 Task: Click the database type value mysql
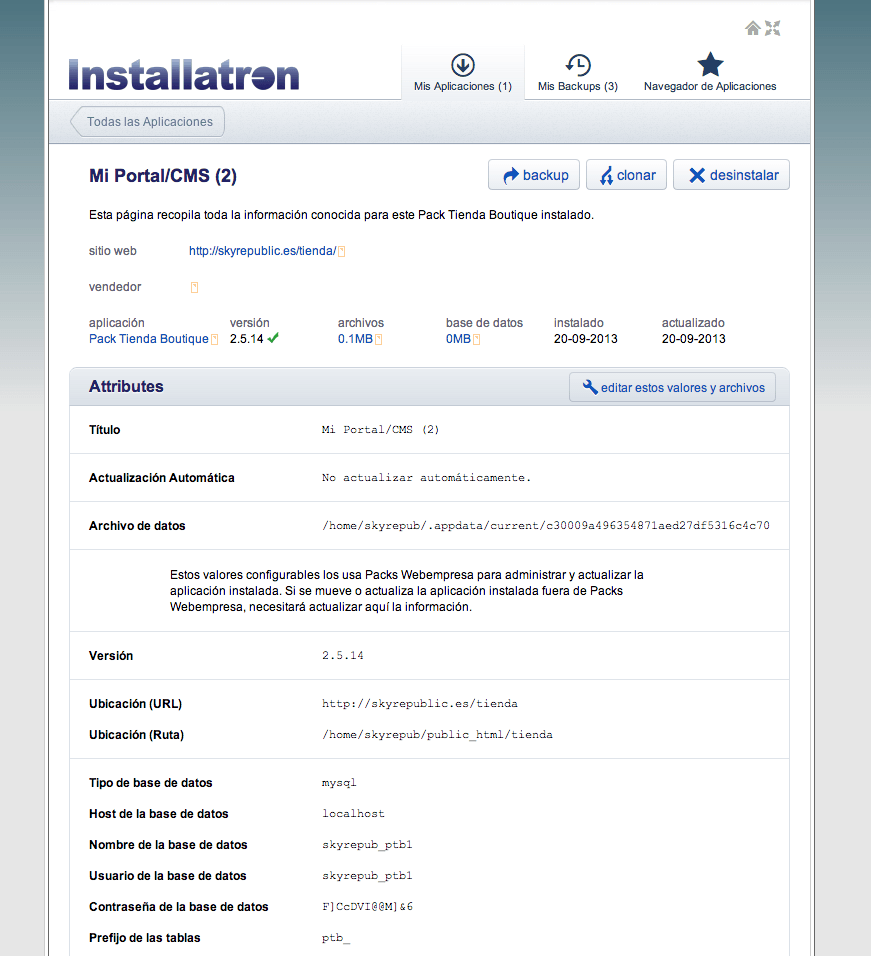[339, 783]
